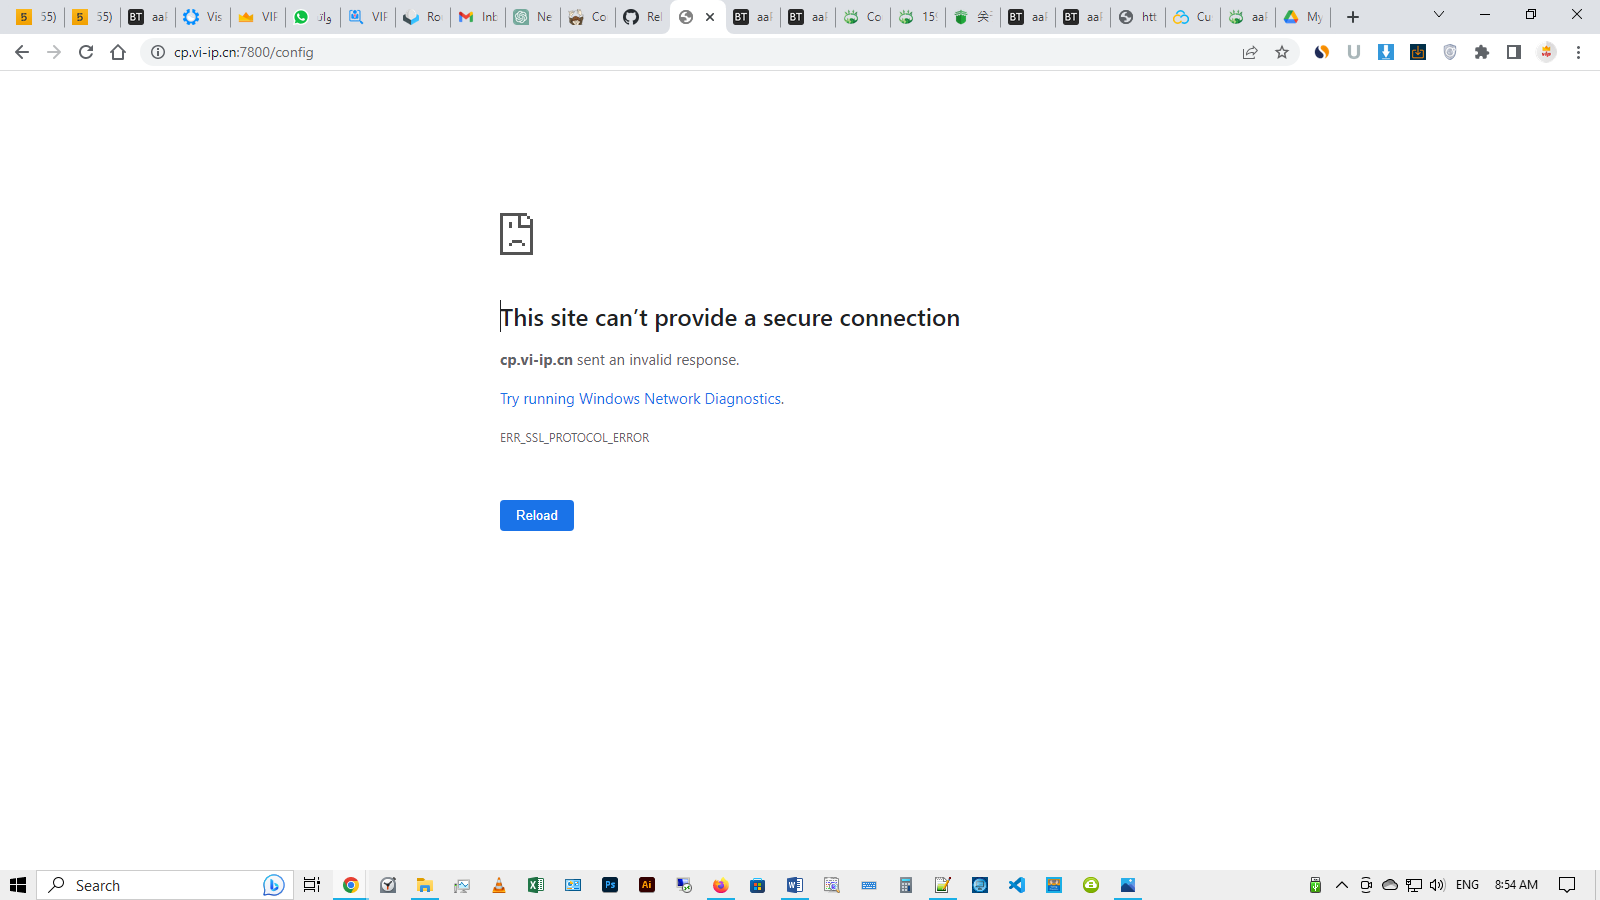The image size is (1600, 900).
Task: Bookmark this tab with the star icon
Action: click(1282, 52)
